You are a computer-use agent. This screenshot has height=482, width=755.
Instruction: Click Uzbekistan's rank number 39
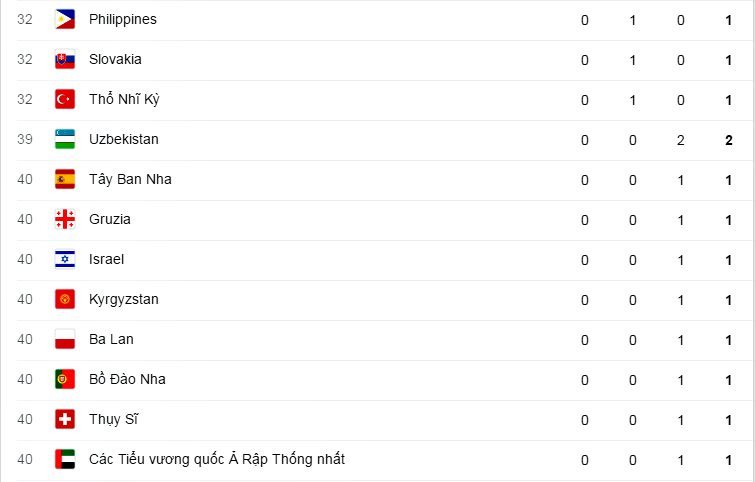25,139
